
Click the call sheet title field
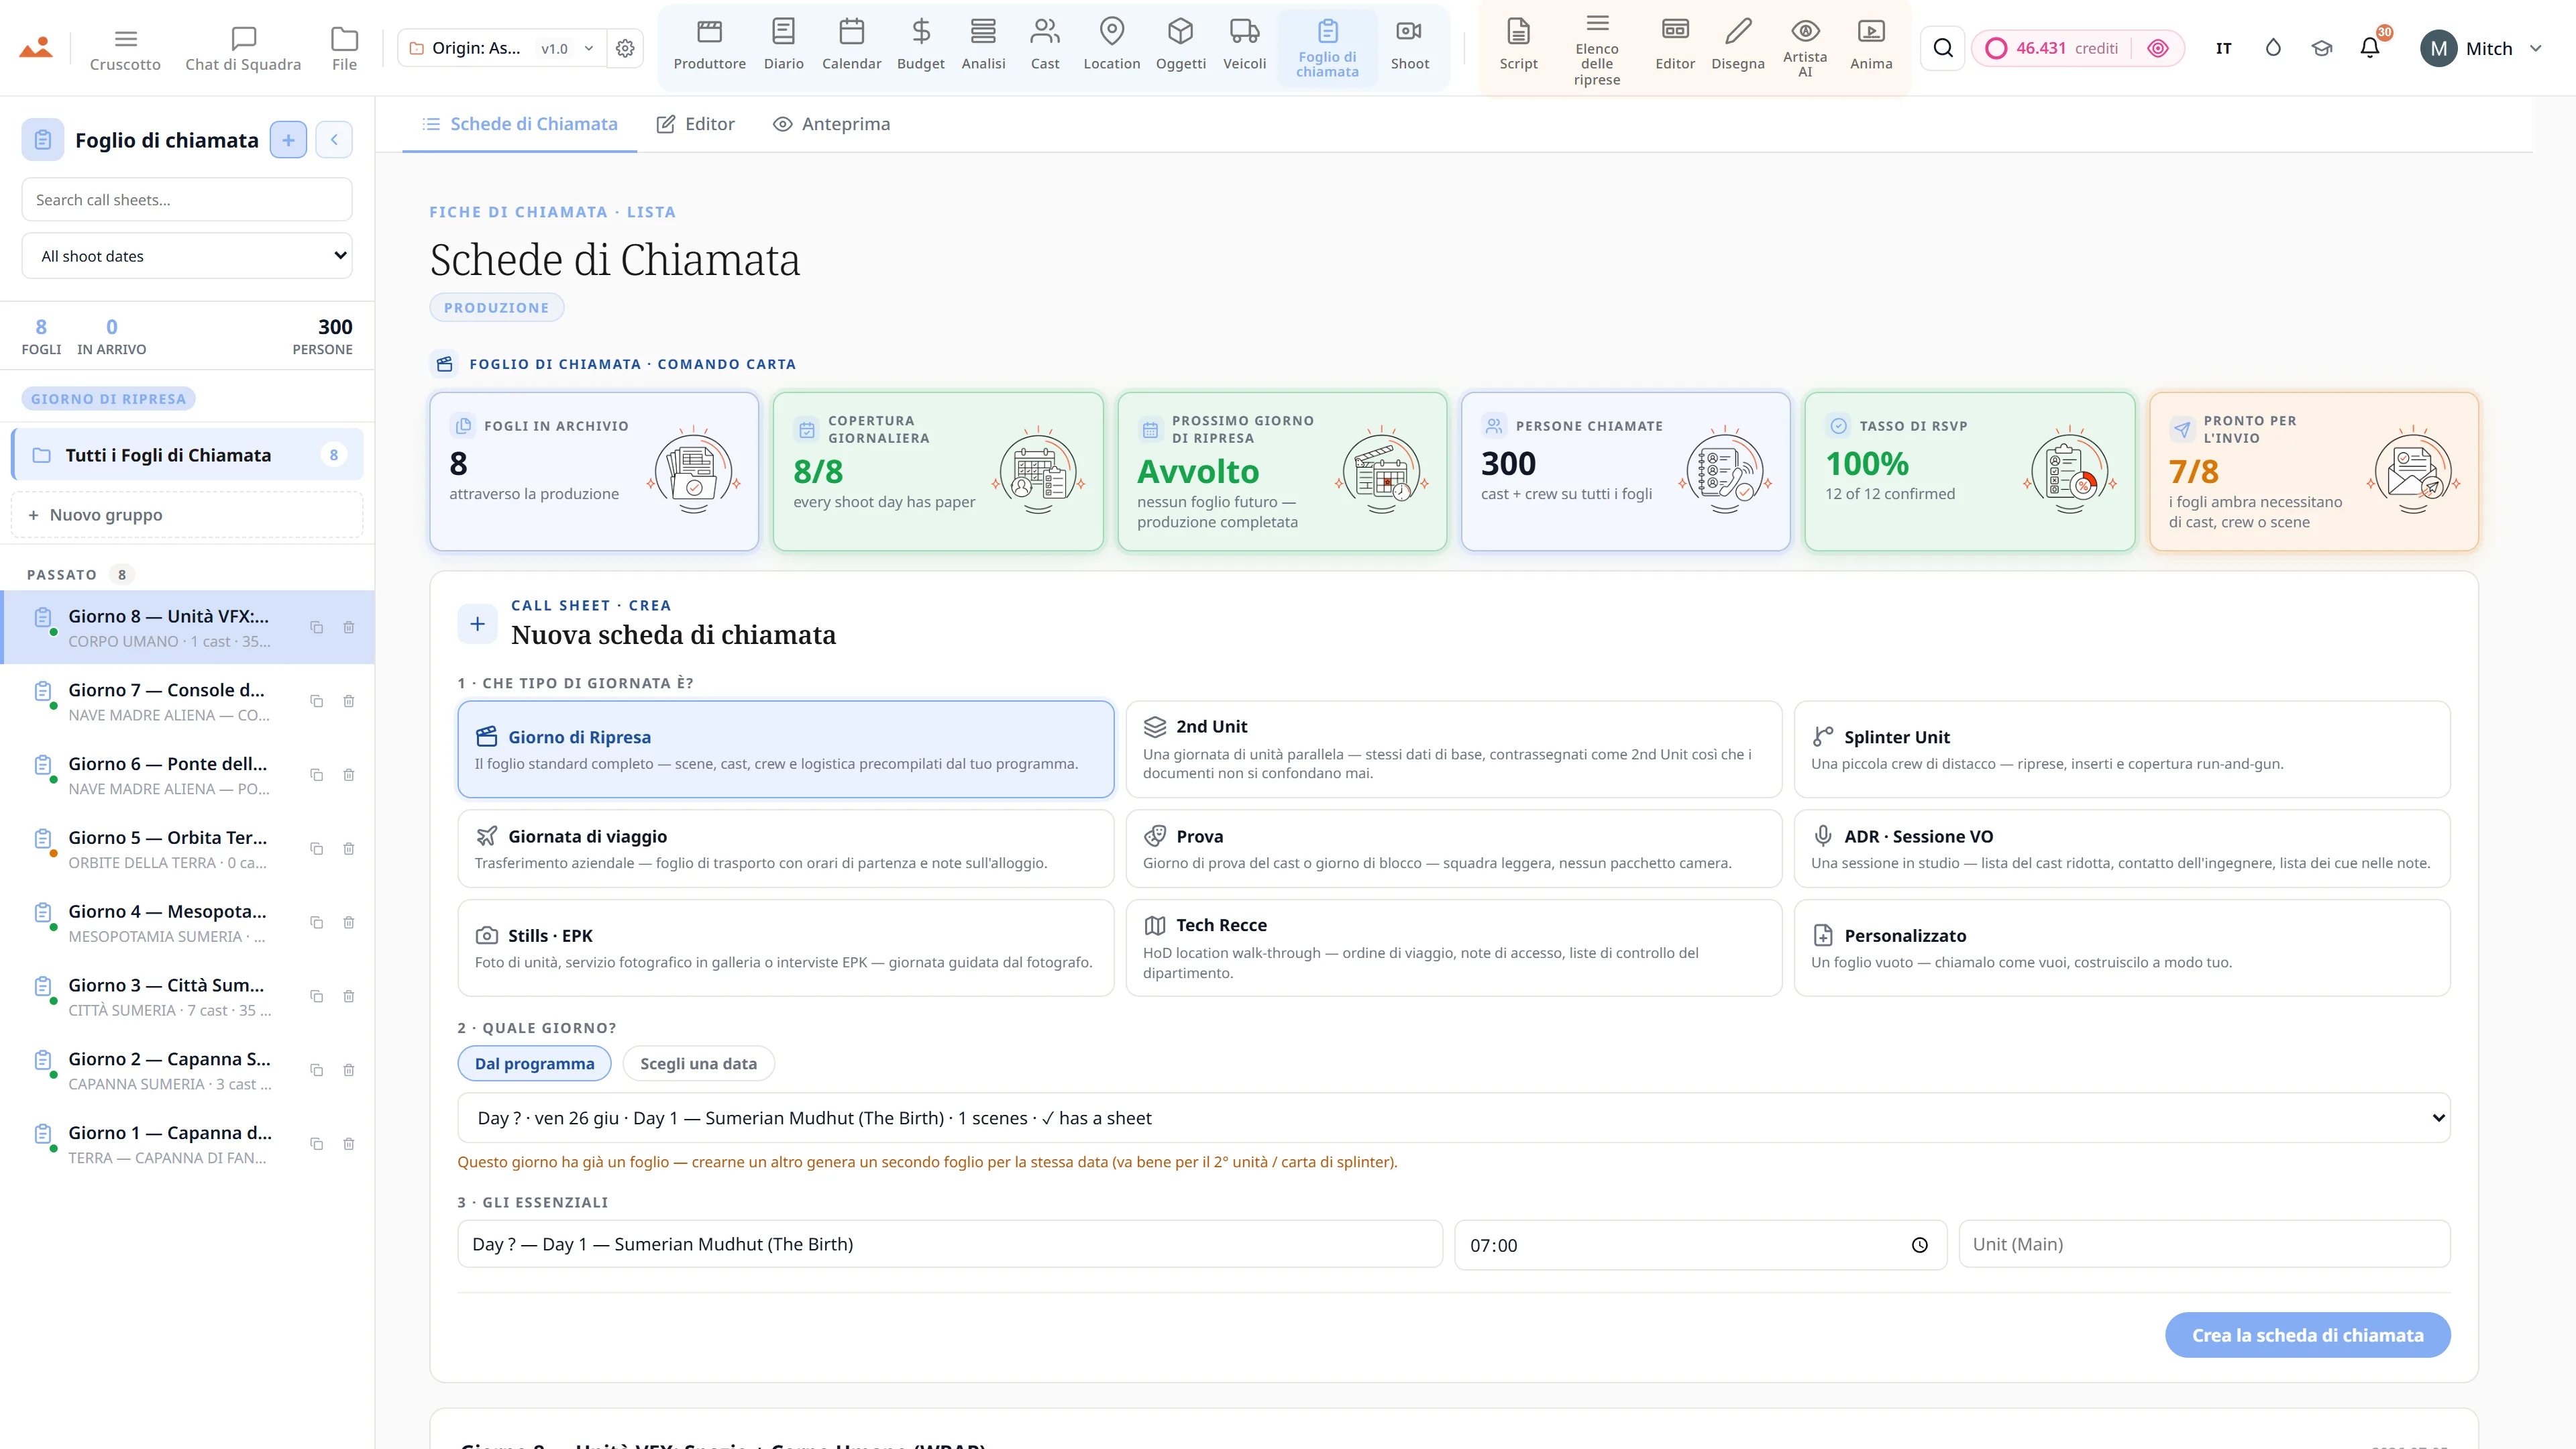click(x=950, y=1244)
